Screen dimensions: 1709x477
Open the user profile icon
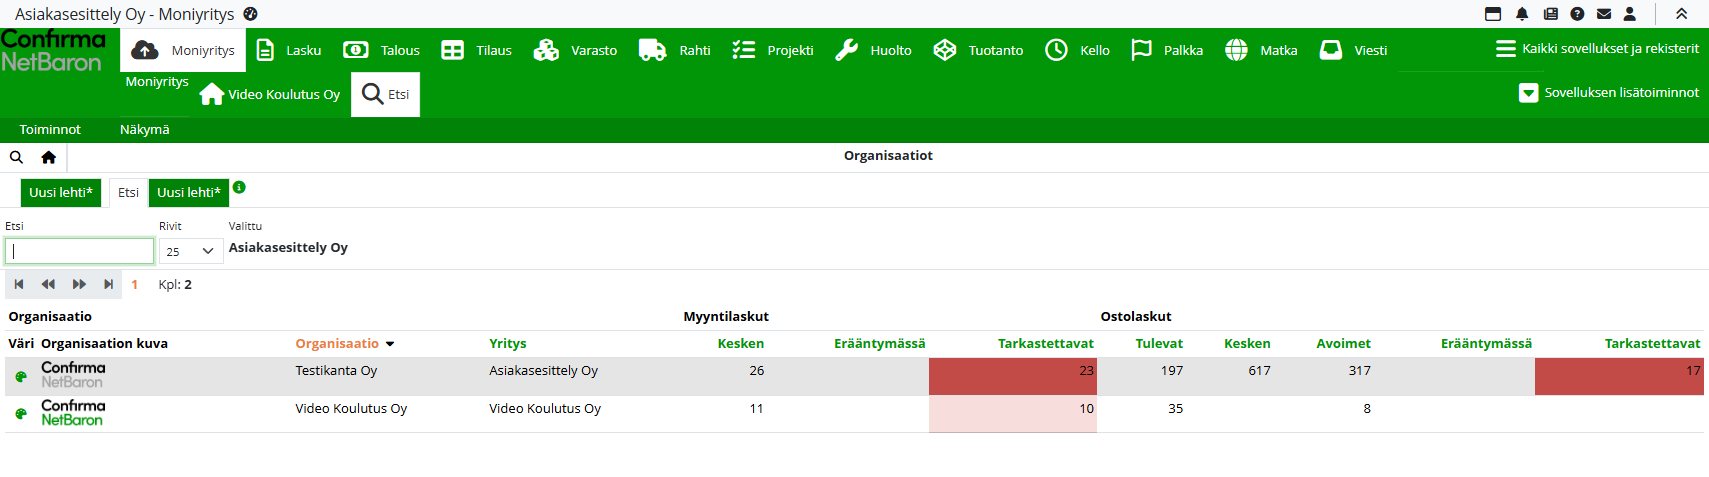tap(1630, 14)
